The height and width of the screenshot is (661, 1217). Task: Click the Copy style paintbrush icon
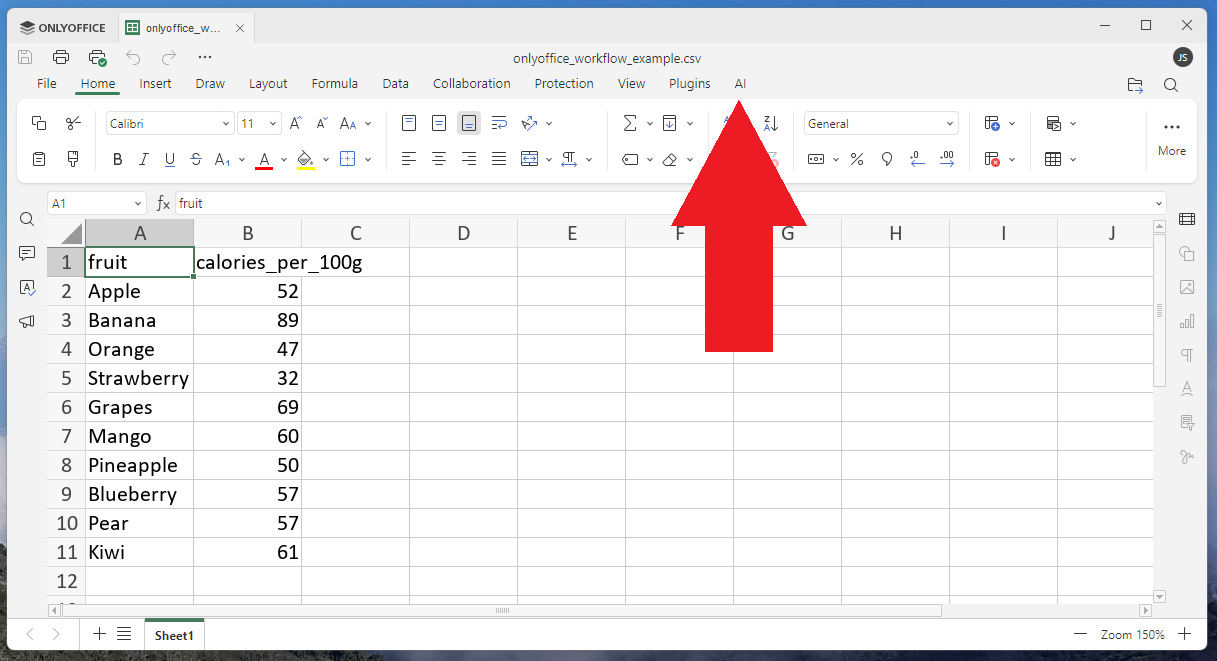[73, 159]
